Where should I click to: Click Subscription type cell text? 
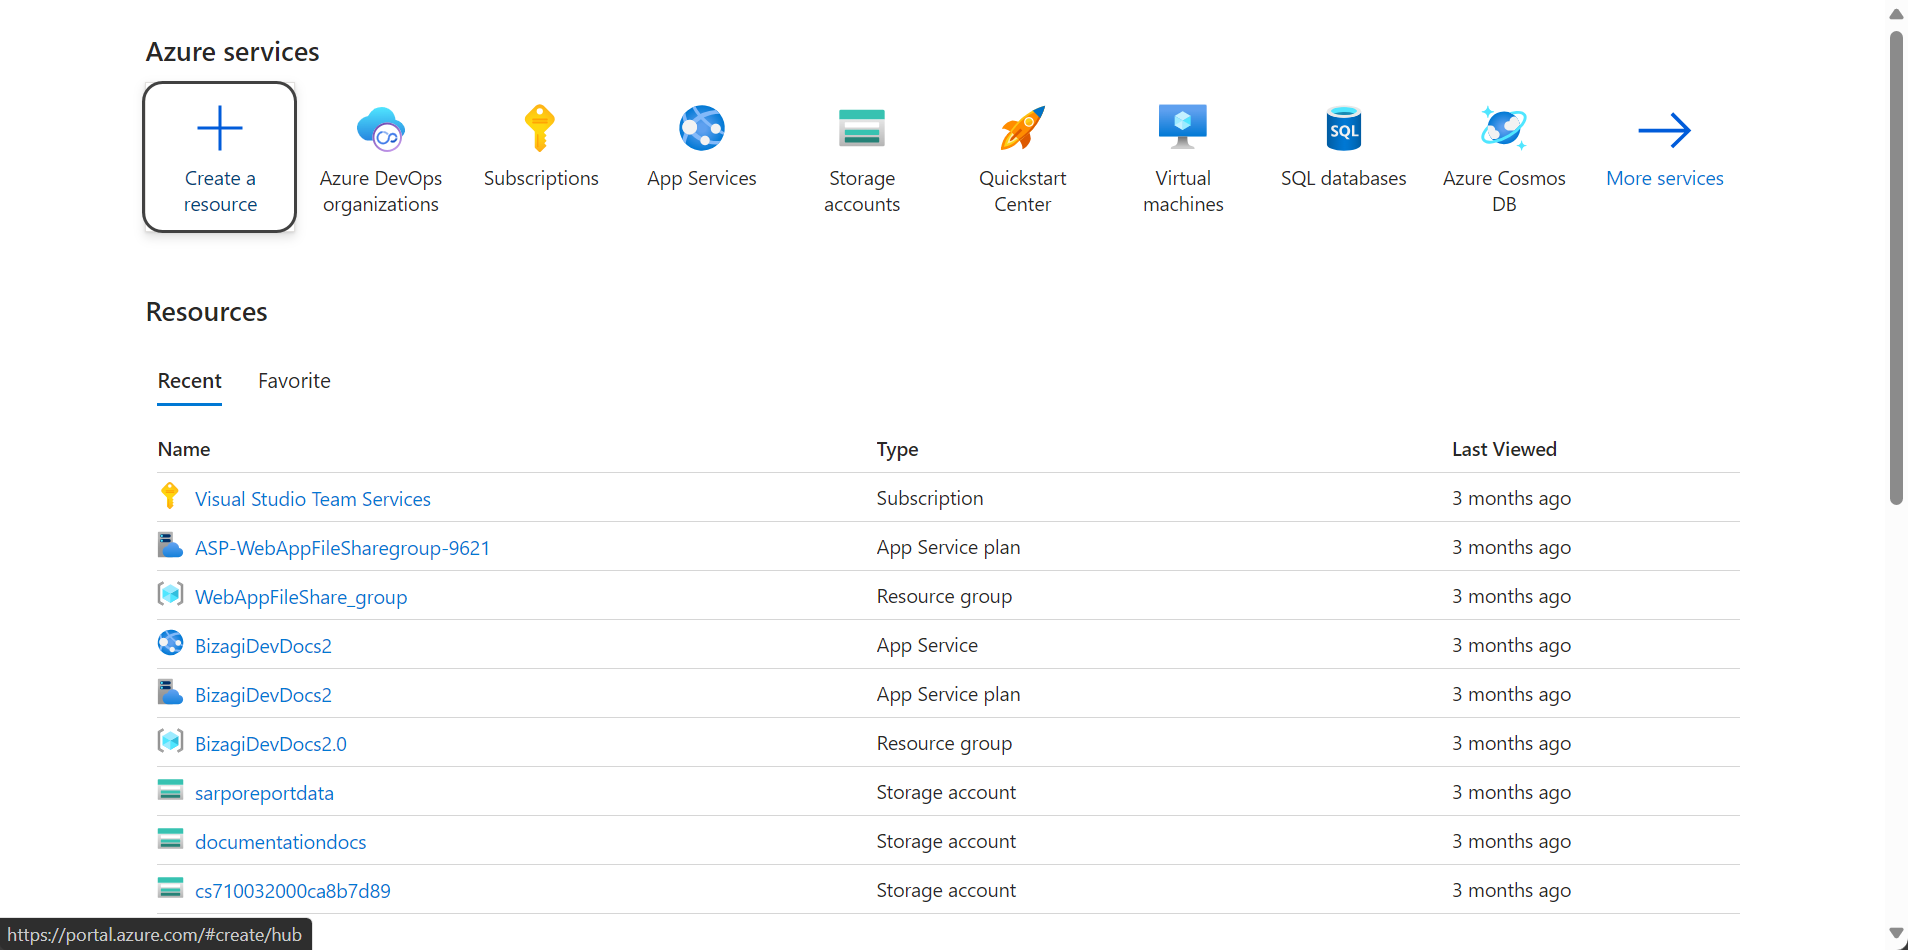[930, 498]
